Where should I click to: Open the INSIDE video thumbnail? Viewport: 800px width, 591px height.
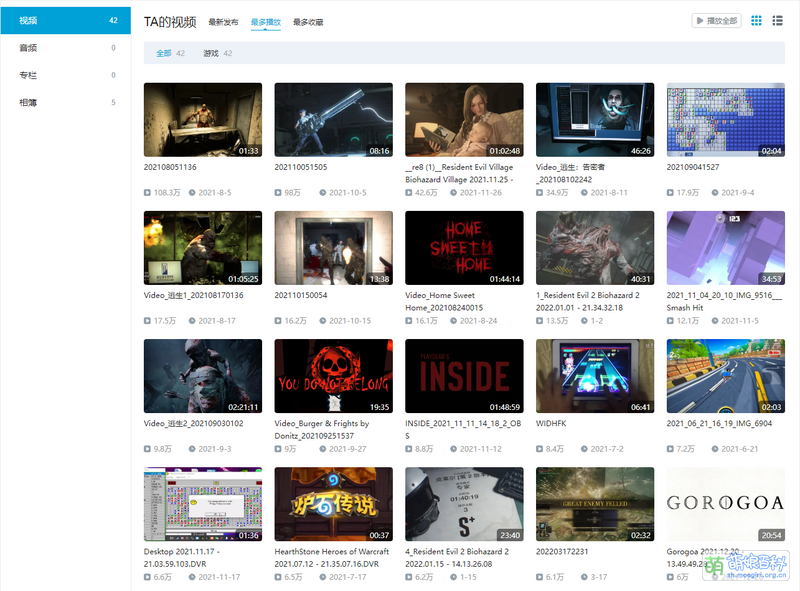(x=464, y=376)
